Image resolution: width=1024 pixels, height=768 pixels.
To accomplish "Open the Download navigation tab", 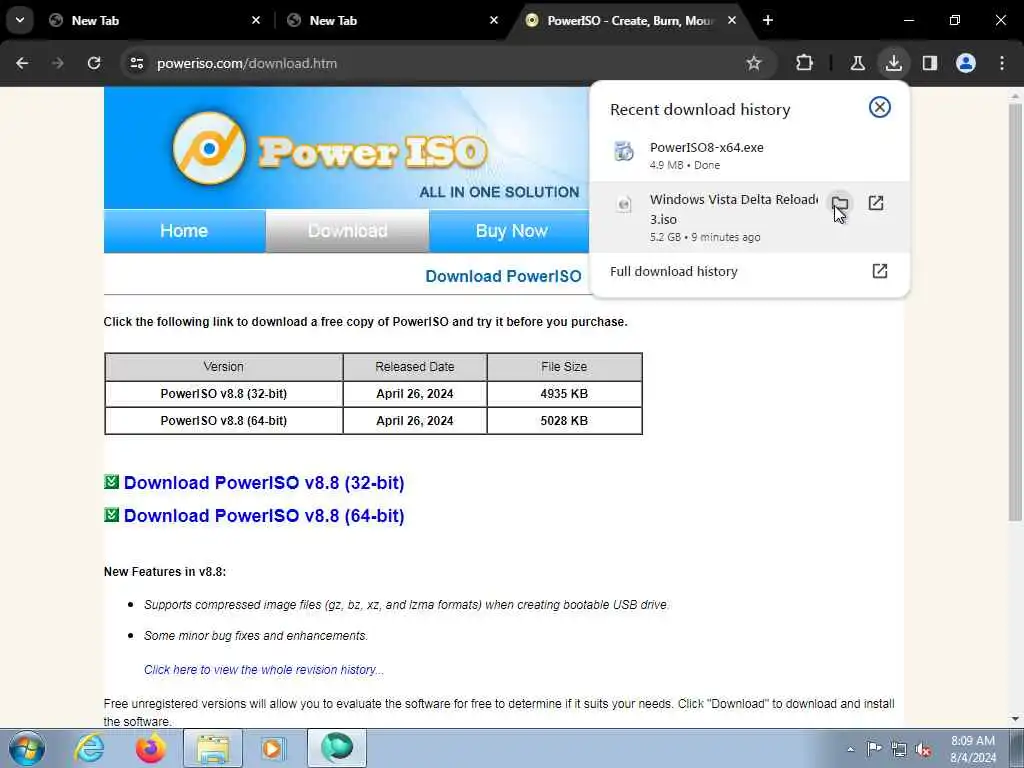I will pyautogui.click(x=347, y=231).
